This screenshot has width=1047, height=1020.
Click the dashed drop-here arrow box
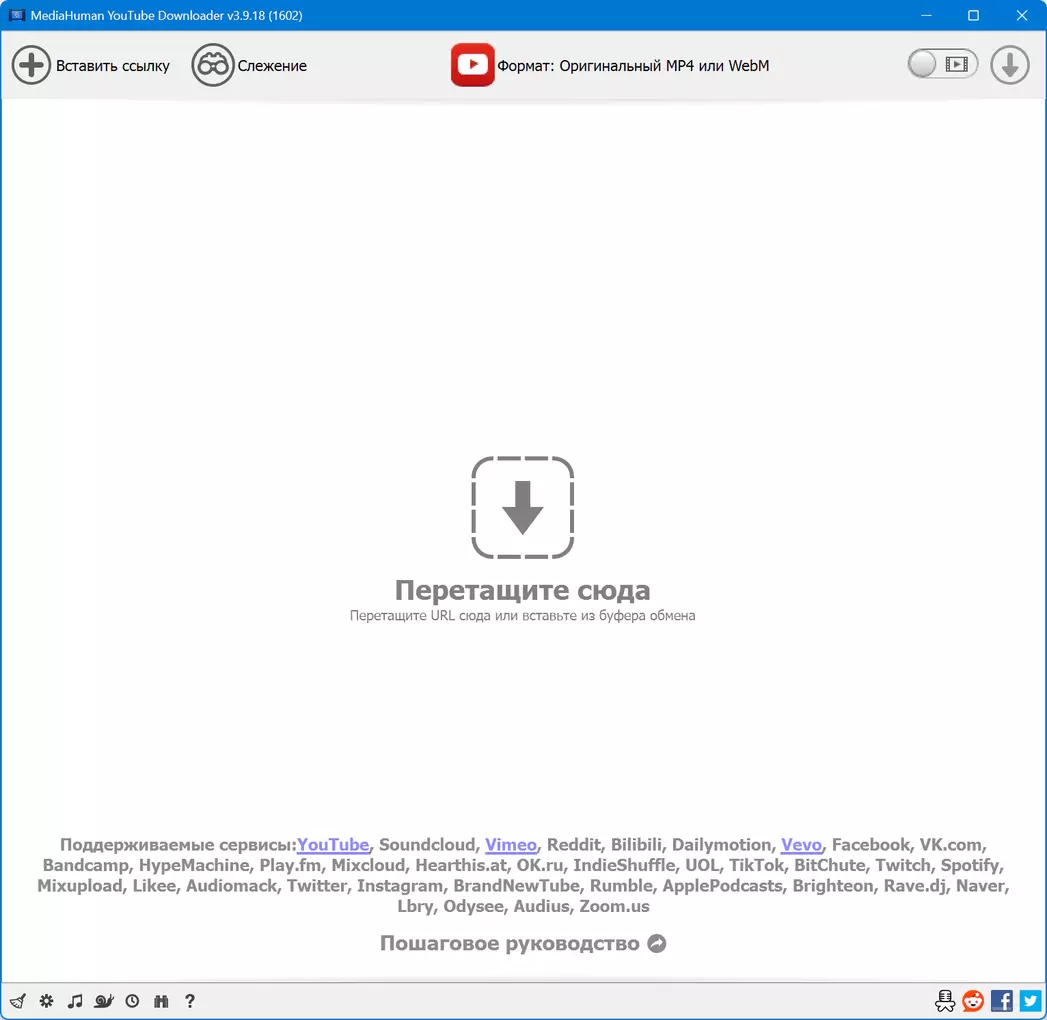coord(522,507)
